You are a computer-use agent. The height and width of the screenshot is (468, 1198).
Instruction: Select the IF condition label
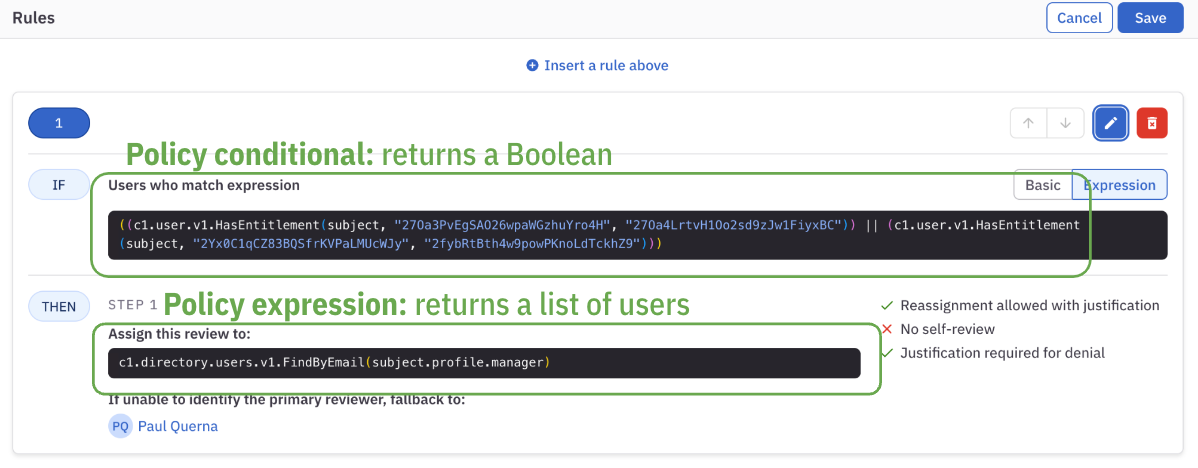click(x=59, y=185)
